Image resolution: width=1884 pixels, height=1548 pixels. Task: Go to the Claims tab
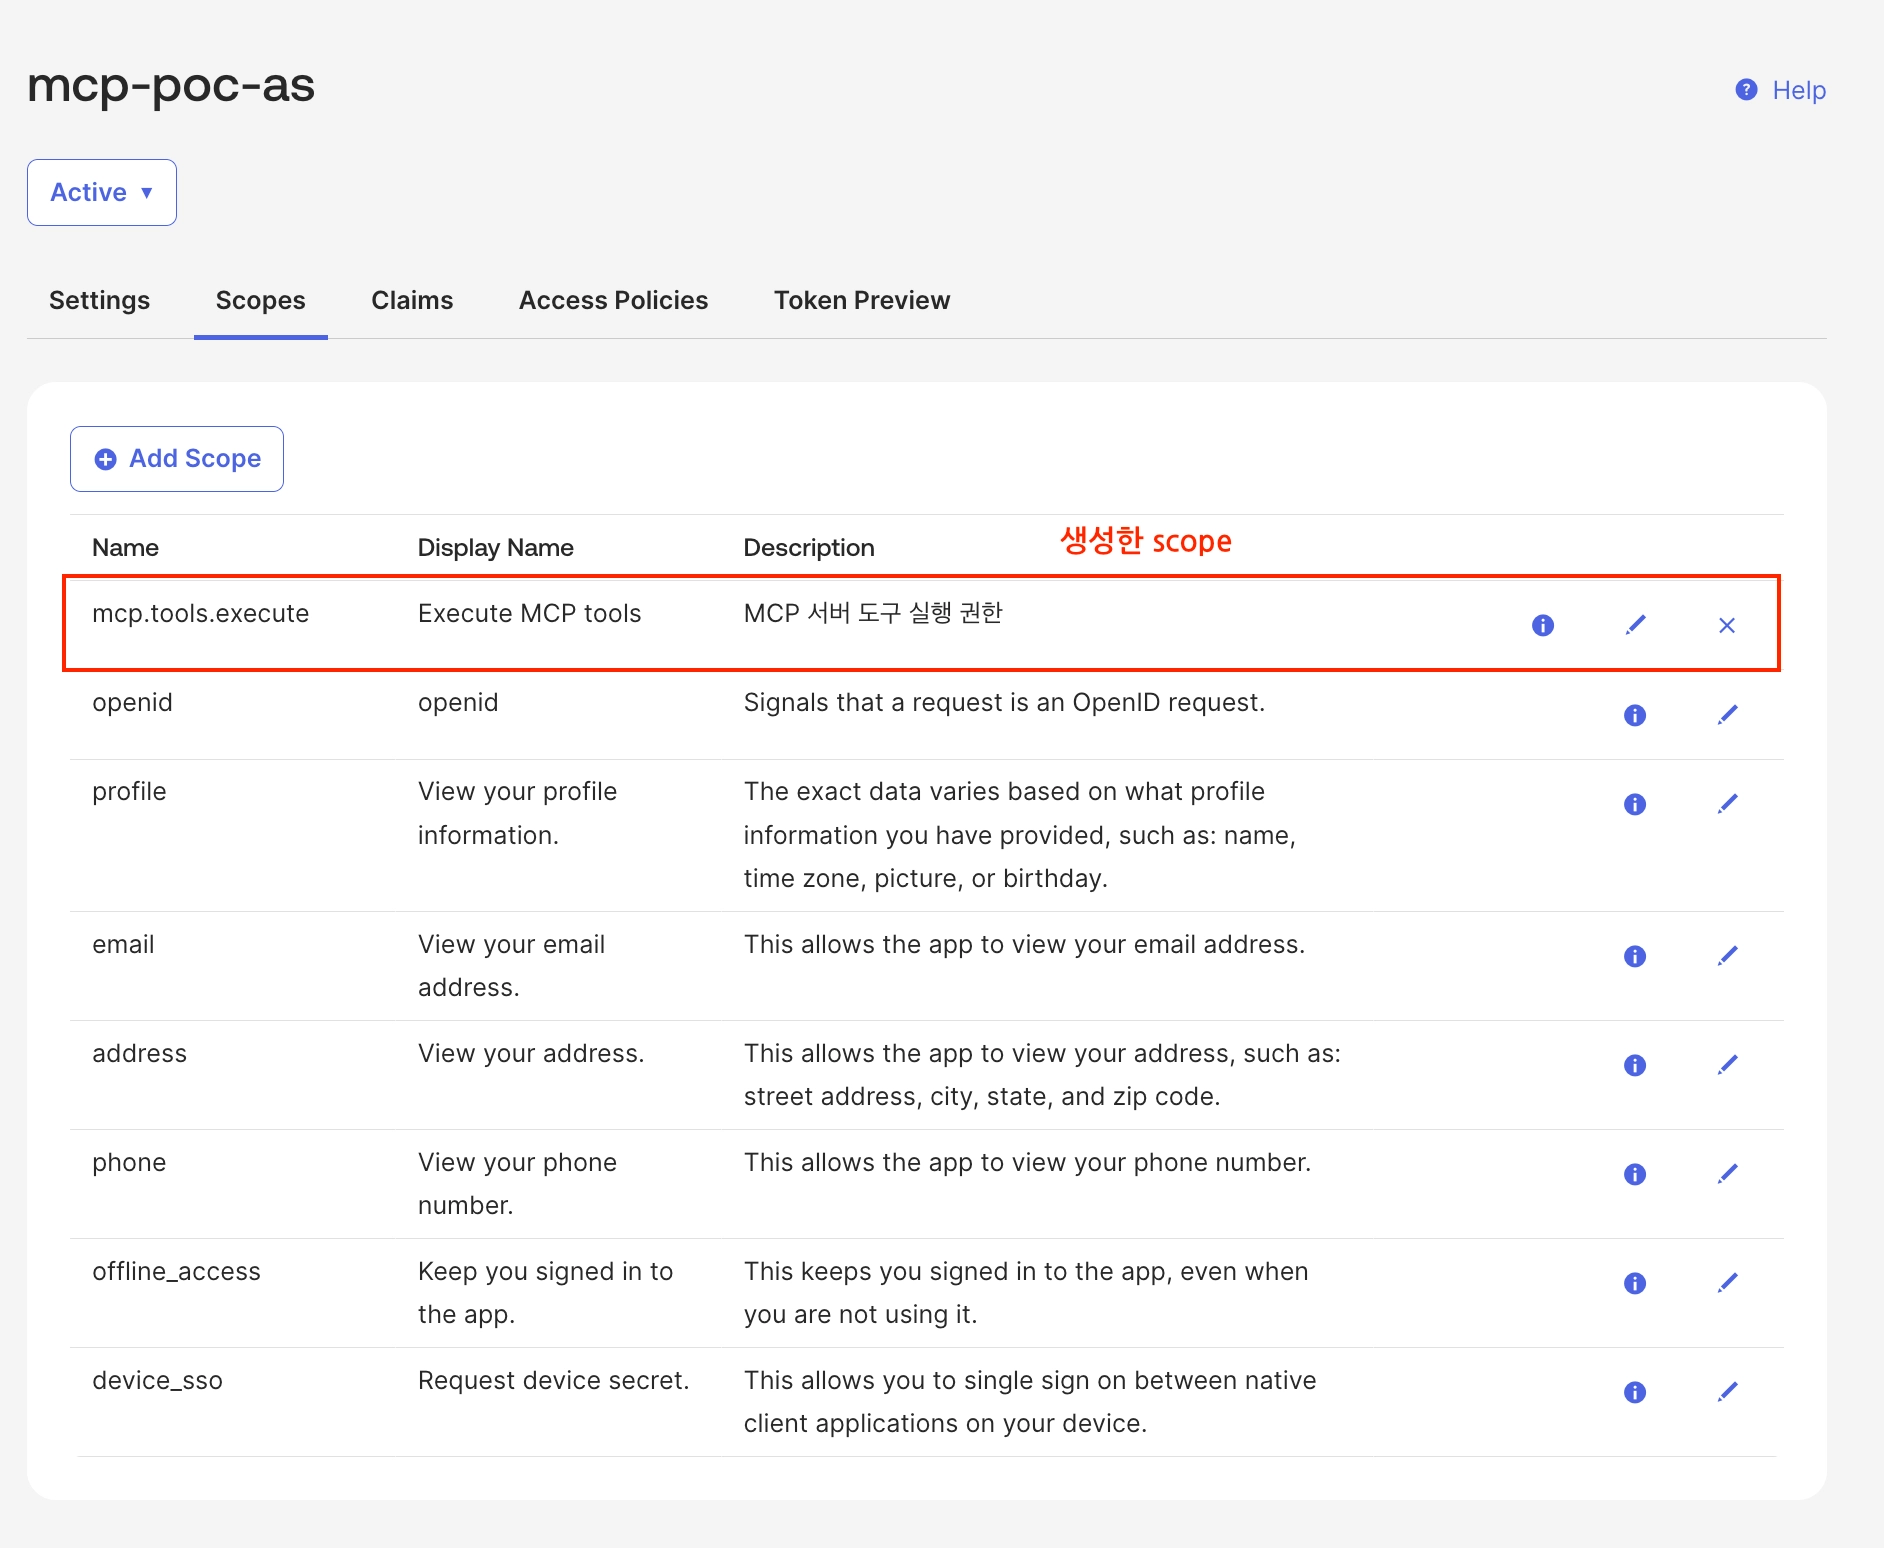point(412,300)
